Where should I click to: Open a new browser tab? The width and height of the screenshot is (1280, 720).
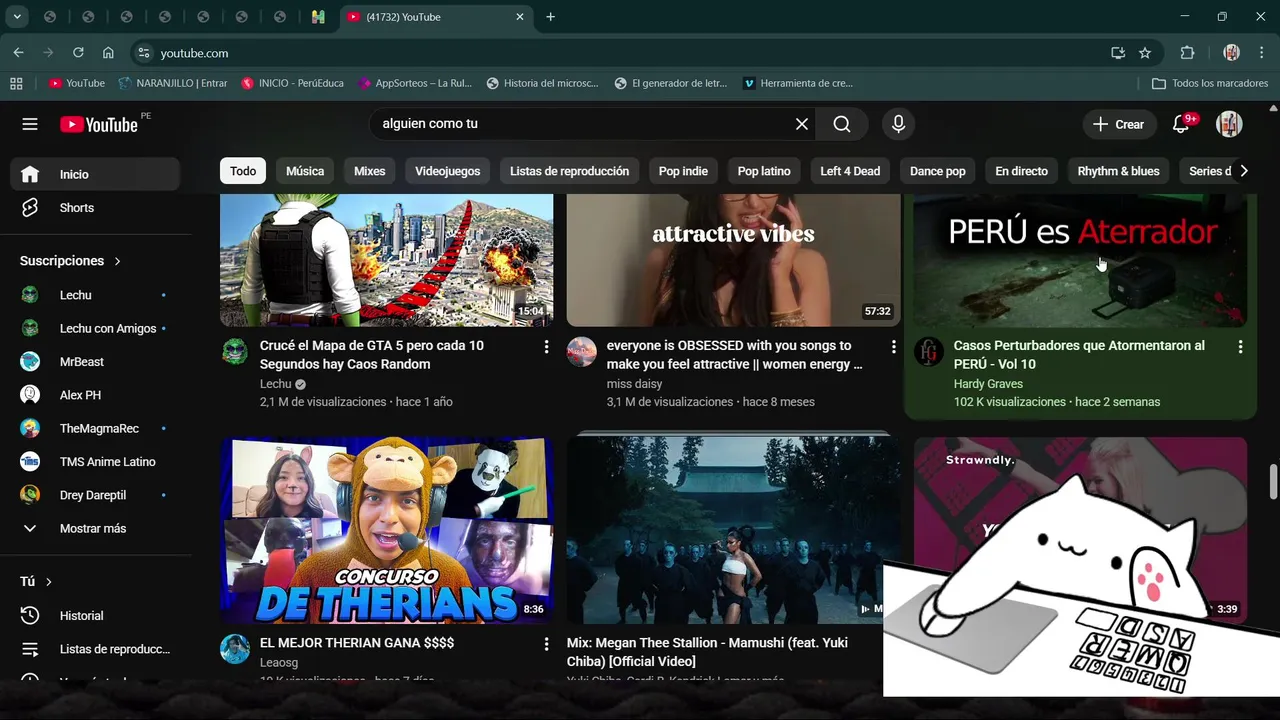550,17
